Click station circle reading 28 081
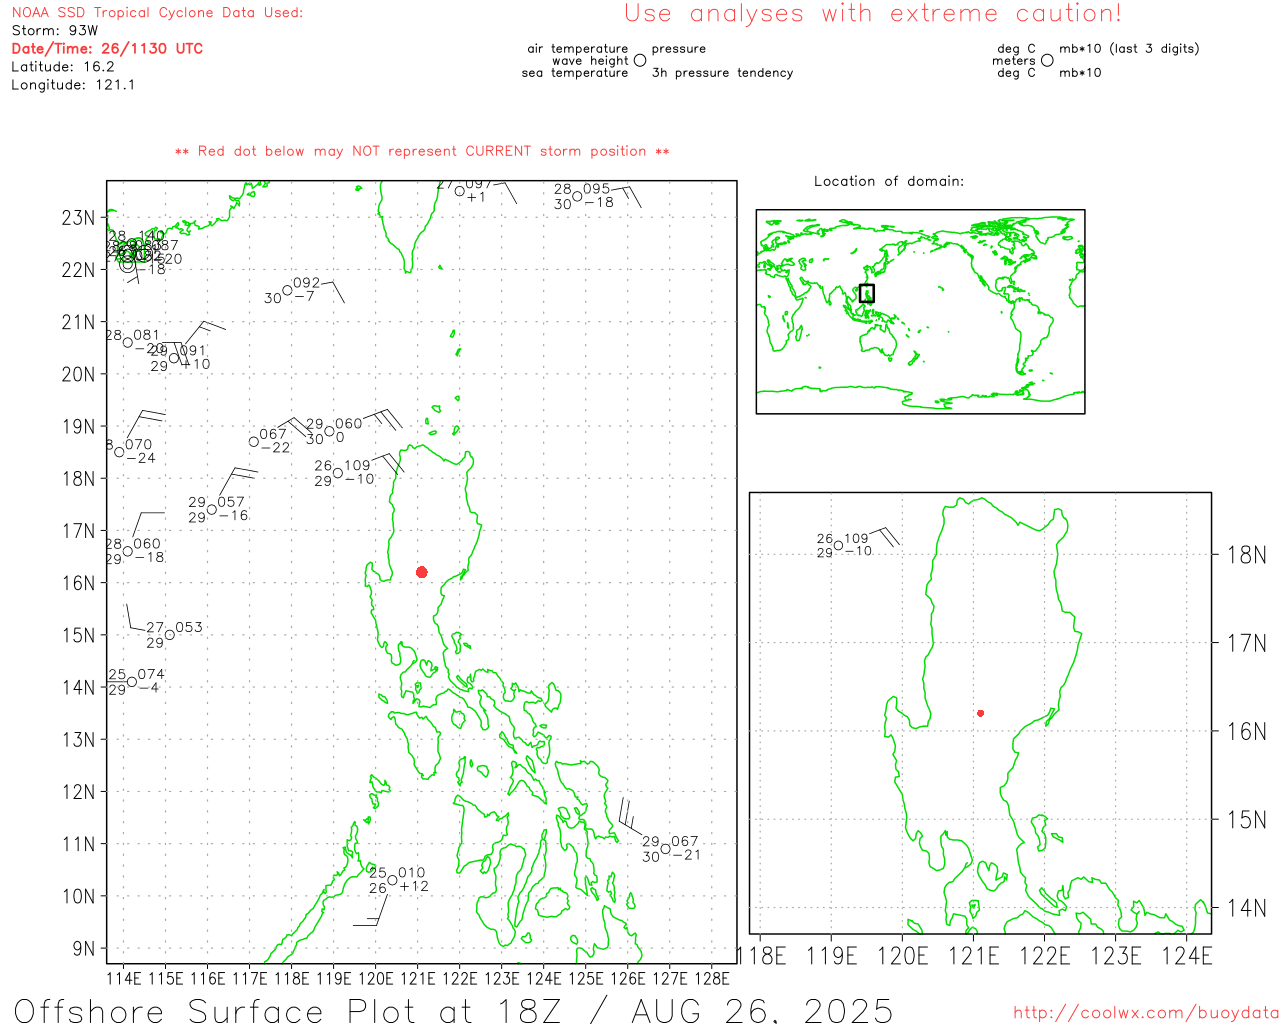 click(x=127, y=342)
